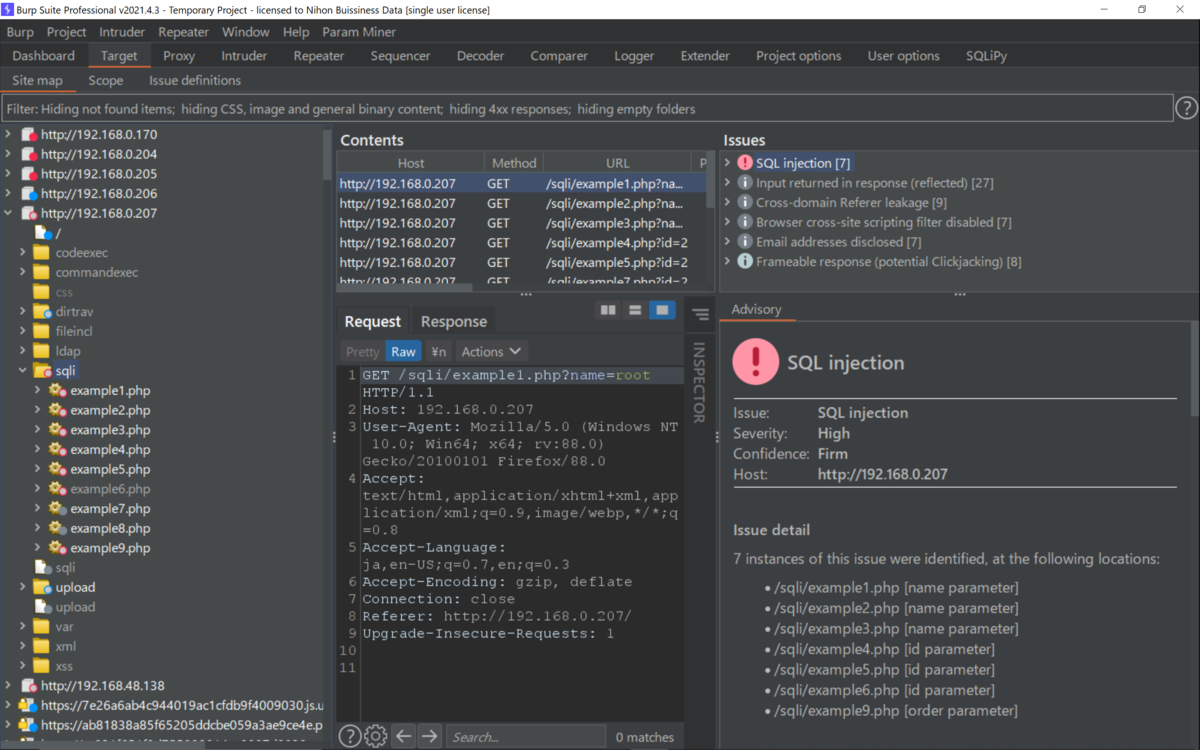Open search settings gear icon
This screenshot has height=750, width=1200.
pos(375,736)
